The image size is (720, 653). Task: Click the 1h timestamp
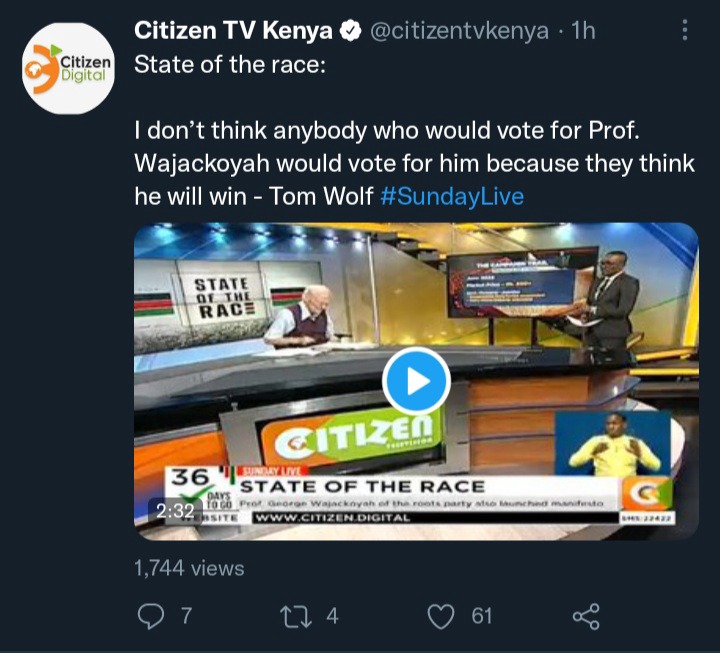click(583, 31)
